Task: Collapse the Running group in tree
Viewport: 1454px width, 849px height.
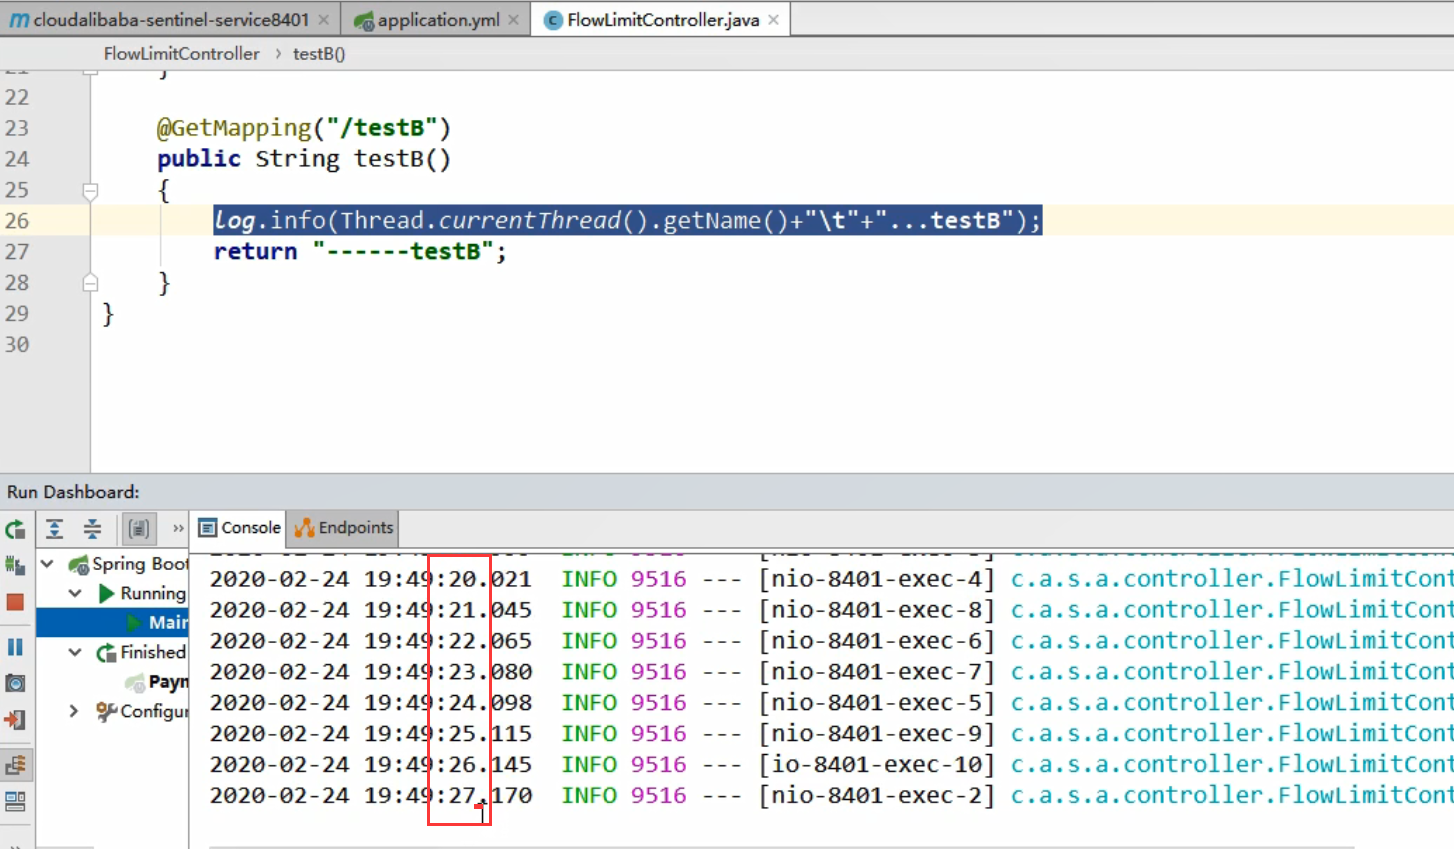Action: coord(75,593)
